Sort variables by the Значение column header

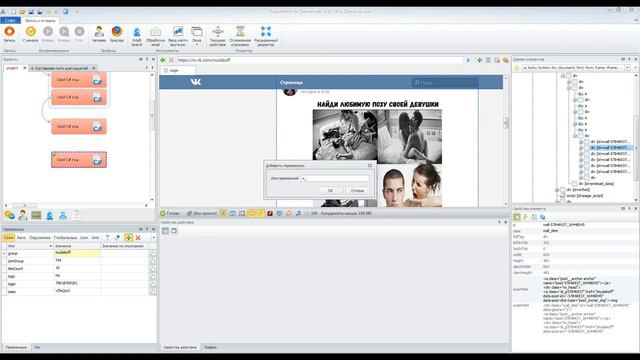[77, 246]
